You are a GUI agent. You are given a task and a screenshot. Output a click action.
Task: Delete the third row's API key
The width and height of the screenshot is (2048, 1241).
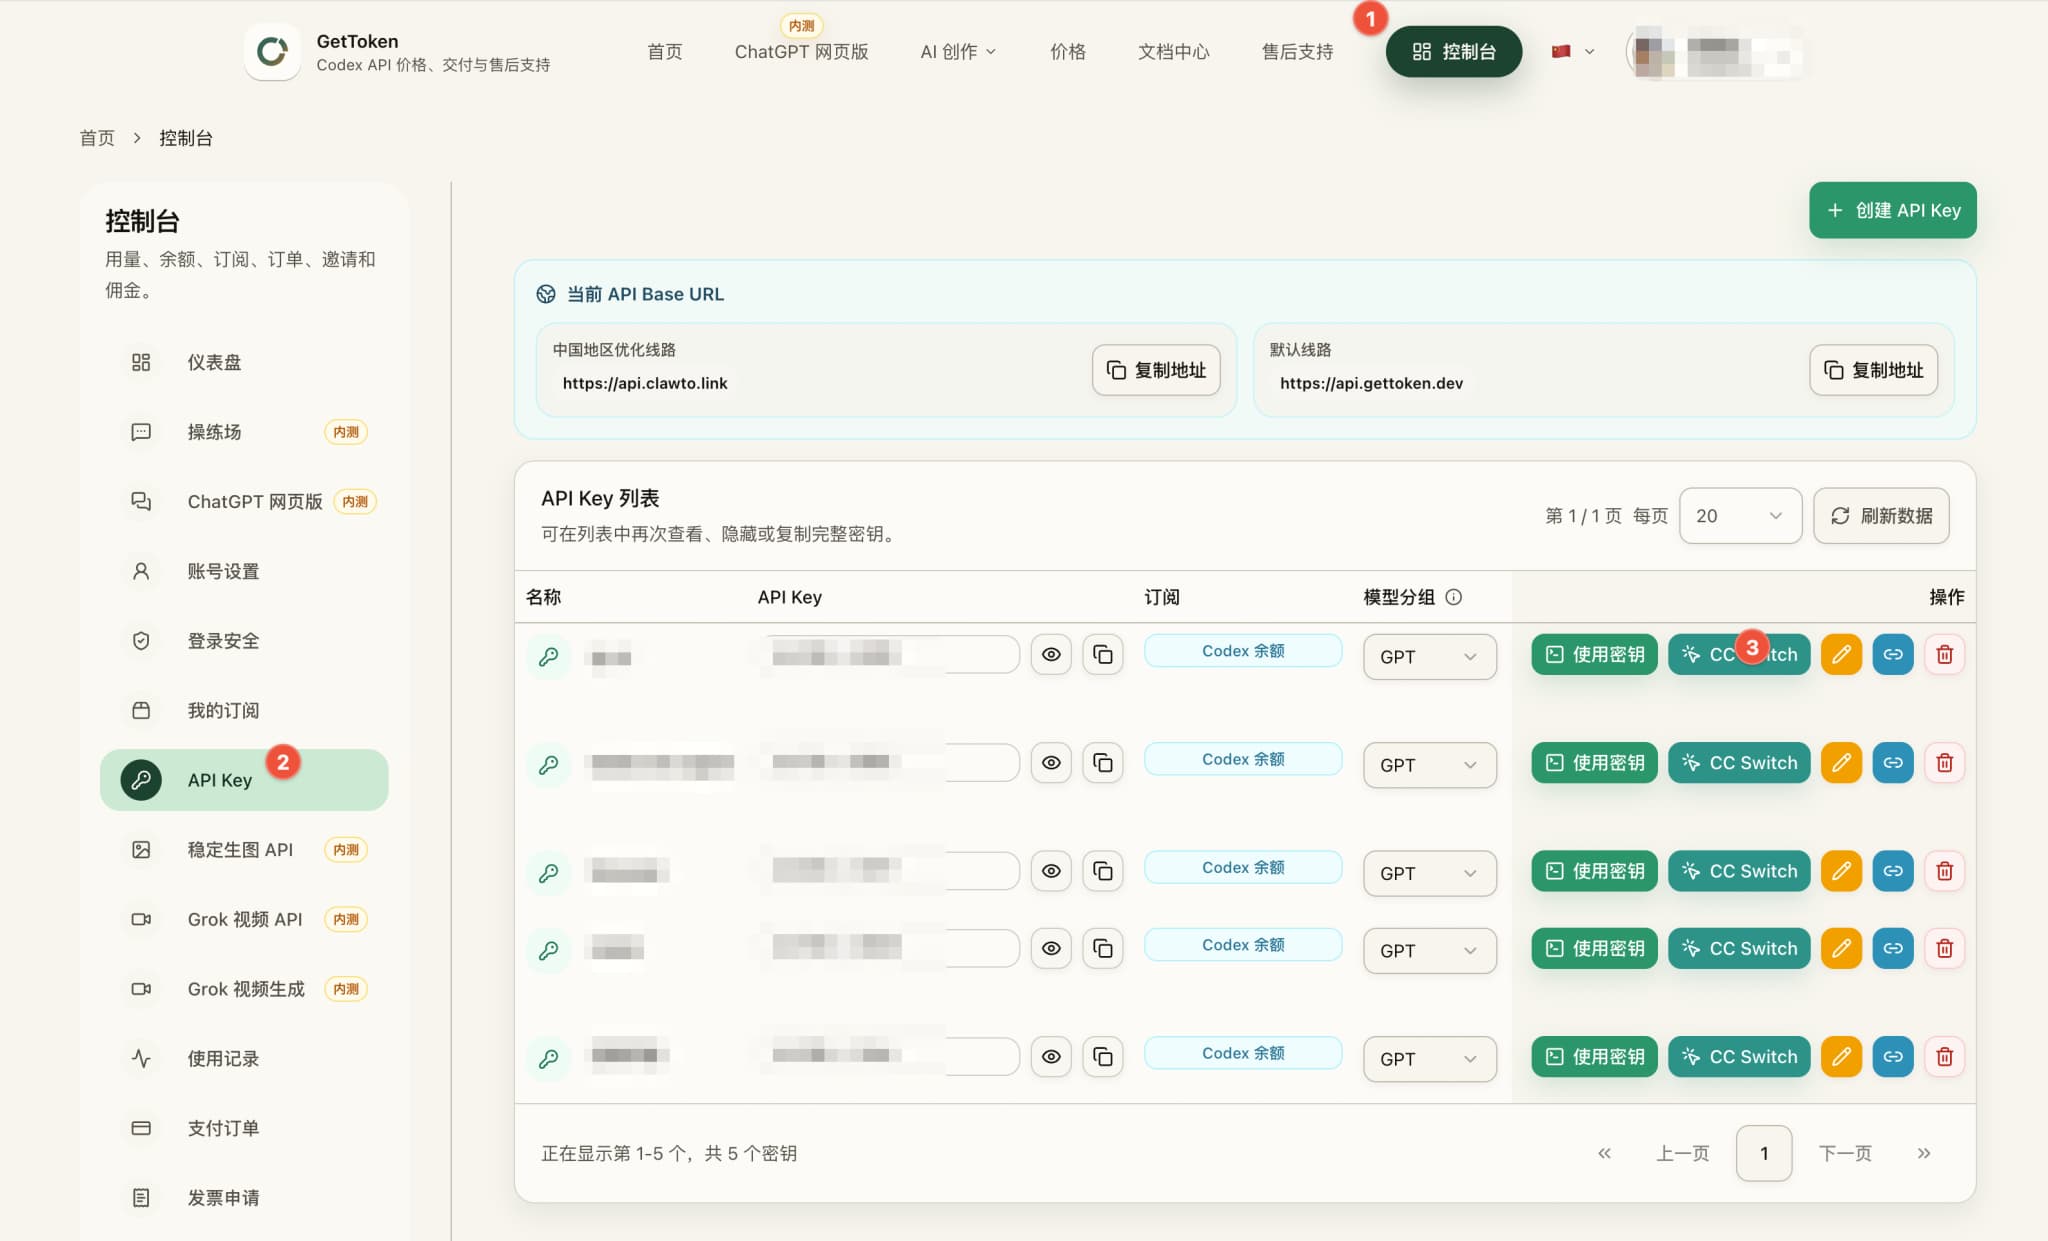click(1945, 871)
